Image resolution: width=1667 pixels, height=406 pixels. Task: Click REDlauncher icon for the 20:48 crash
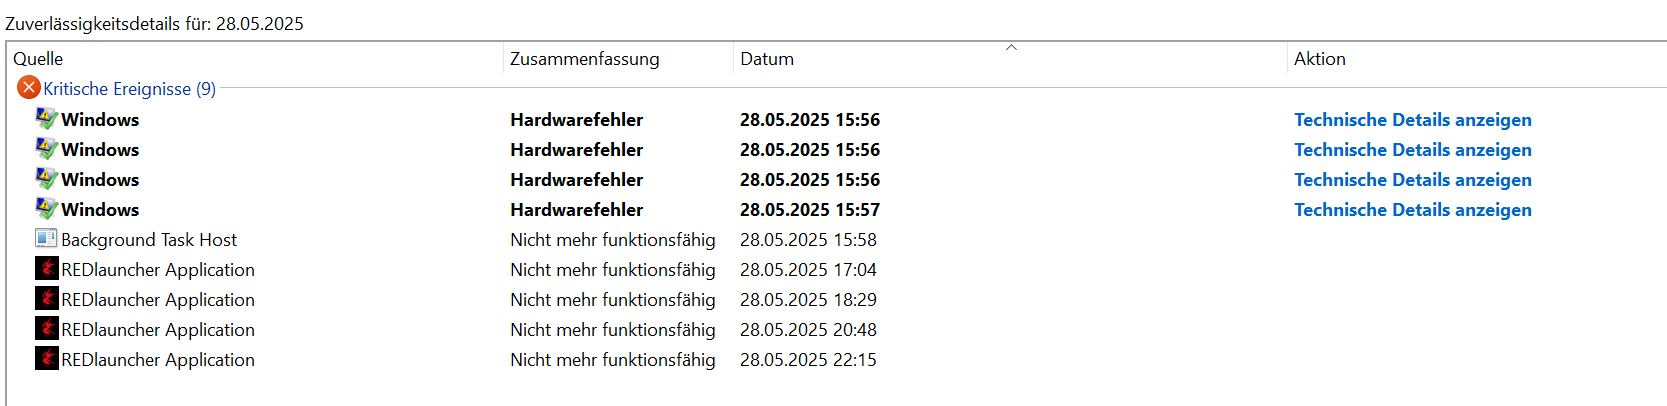(x=46, y=329)
